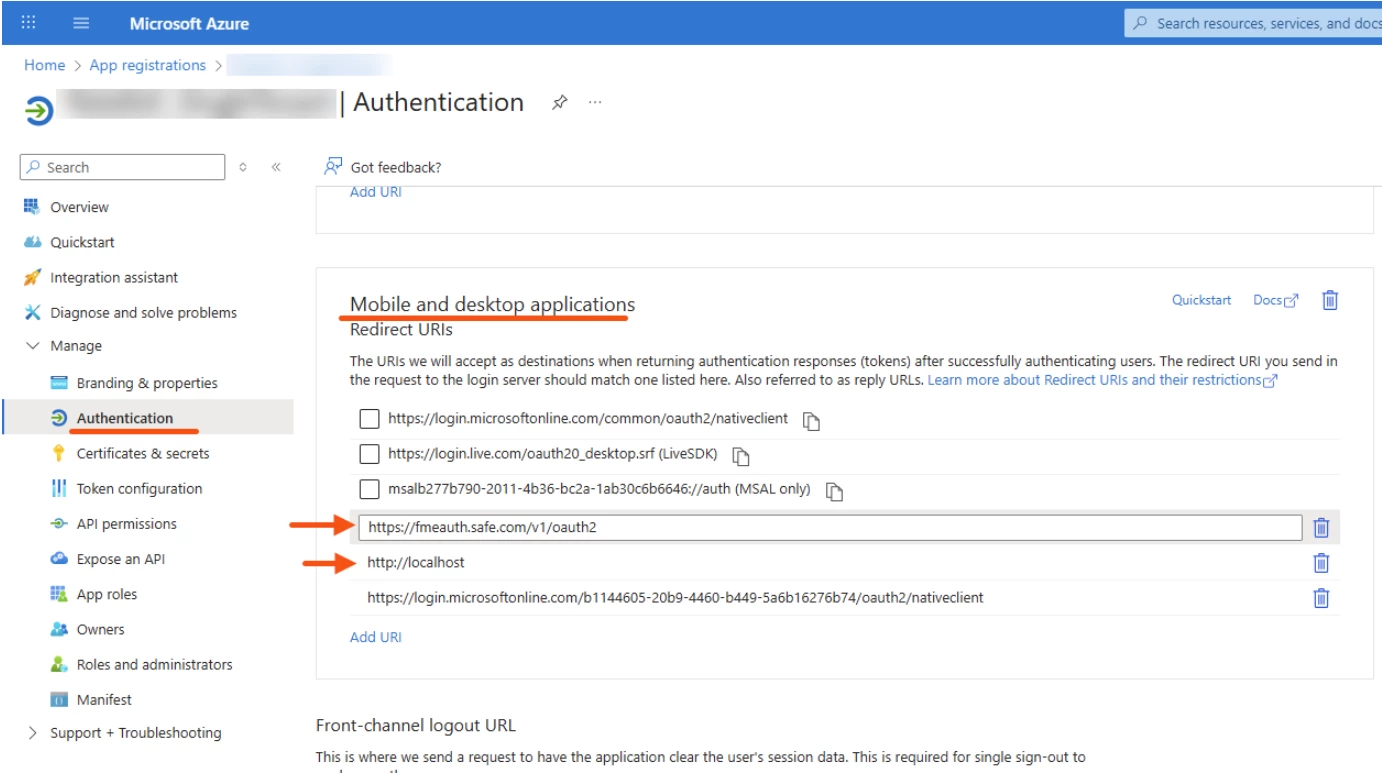Image resolution: width=1382 pixels, height=781 pixels.
Task: Click the Redirect URIs subheading
Action: pyautogui.click(x=401, y=329)
